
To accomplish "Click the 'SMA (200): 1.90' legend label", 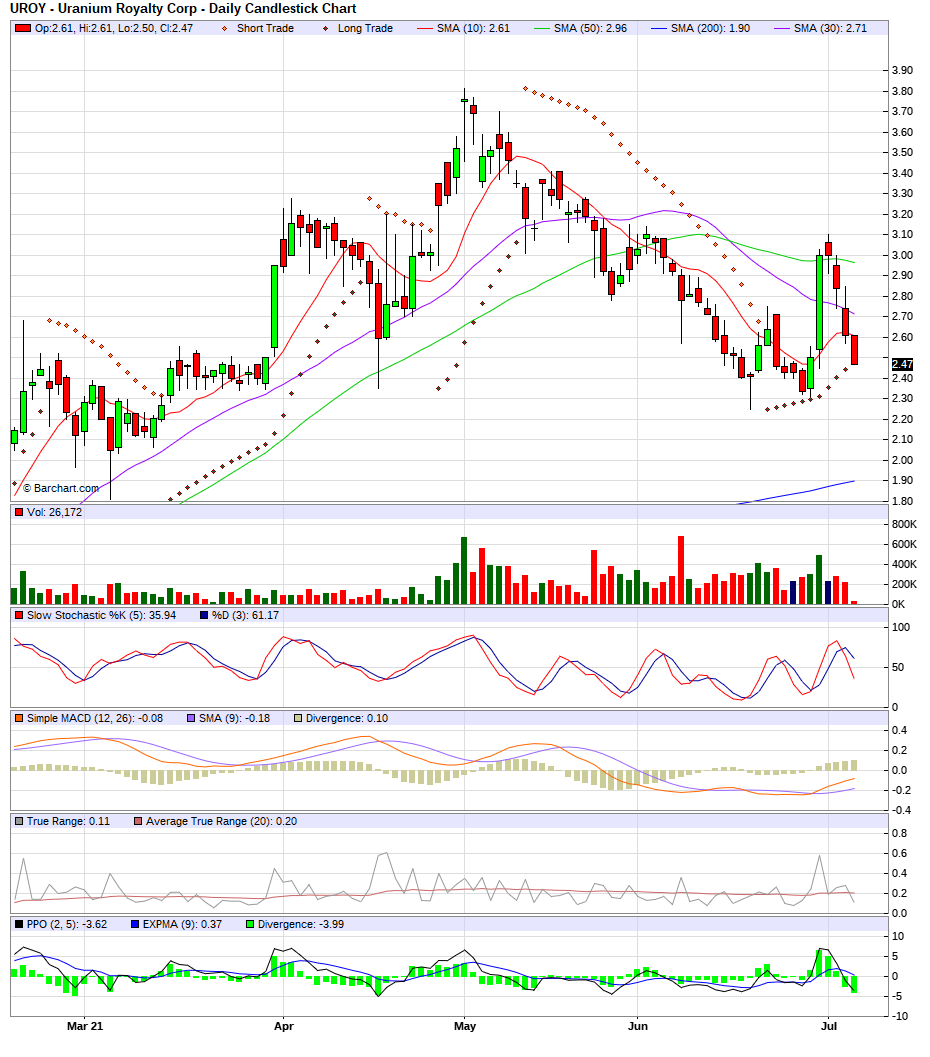I will (710, 28).
